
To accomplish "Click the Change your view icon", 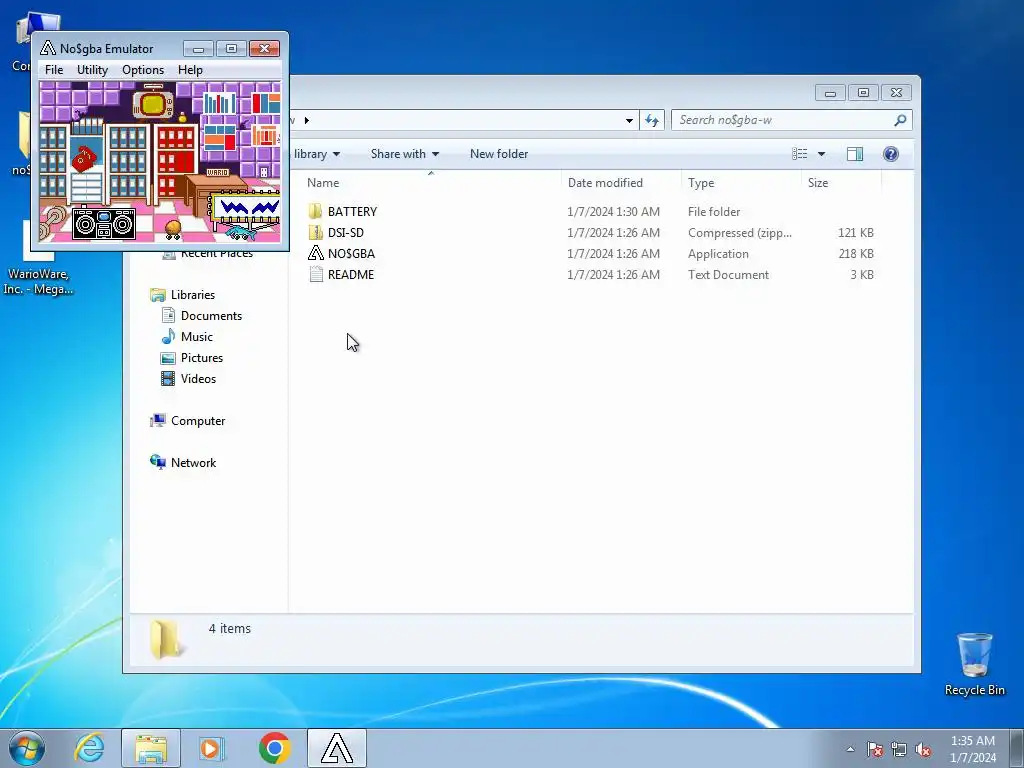I will tap(799, 154).
